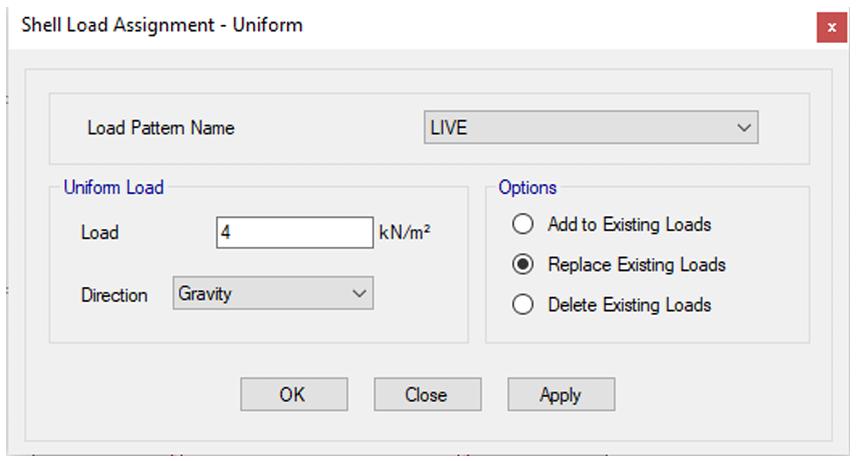
Task: Click the LIVE value in load pattern box
Action: click(x=448, y=128)
